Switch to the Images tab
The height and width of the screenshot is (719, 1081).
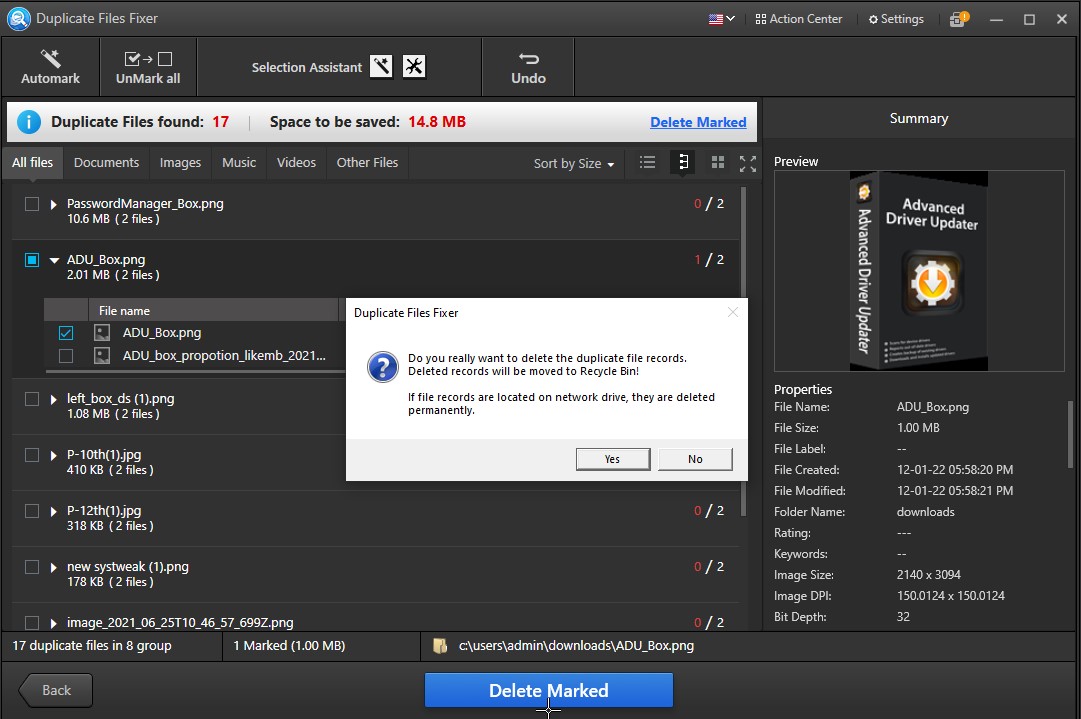pyautogui.click(x=180, y=162)
